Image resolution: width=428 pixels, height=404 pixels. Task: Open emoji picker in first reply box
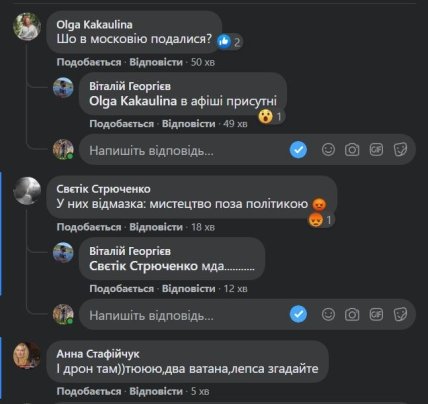pos(328,150)
